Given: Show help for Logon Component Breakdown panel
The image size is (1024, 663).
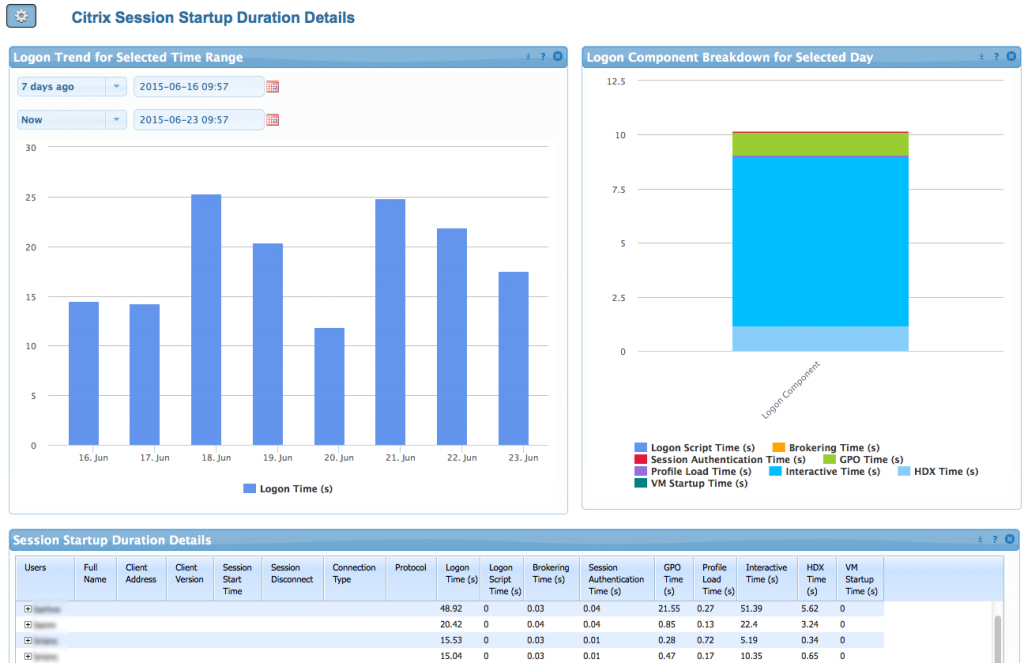Looking at the screenshot, I should pos(996,57).
